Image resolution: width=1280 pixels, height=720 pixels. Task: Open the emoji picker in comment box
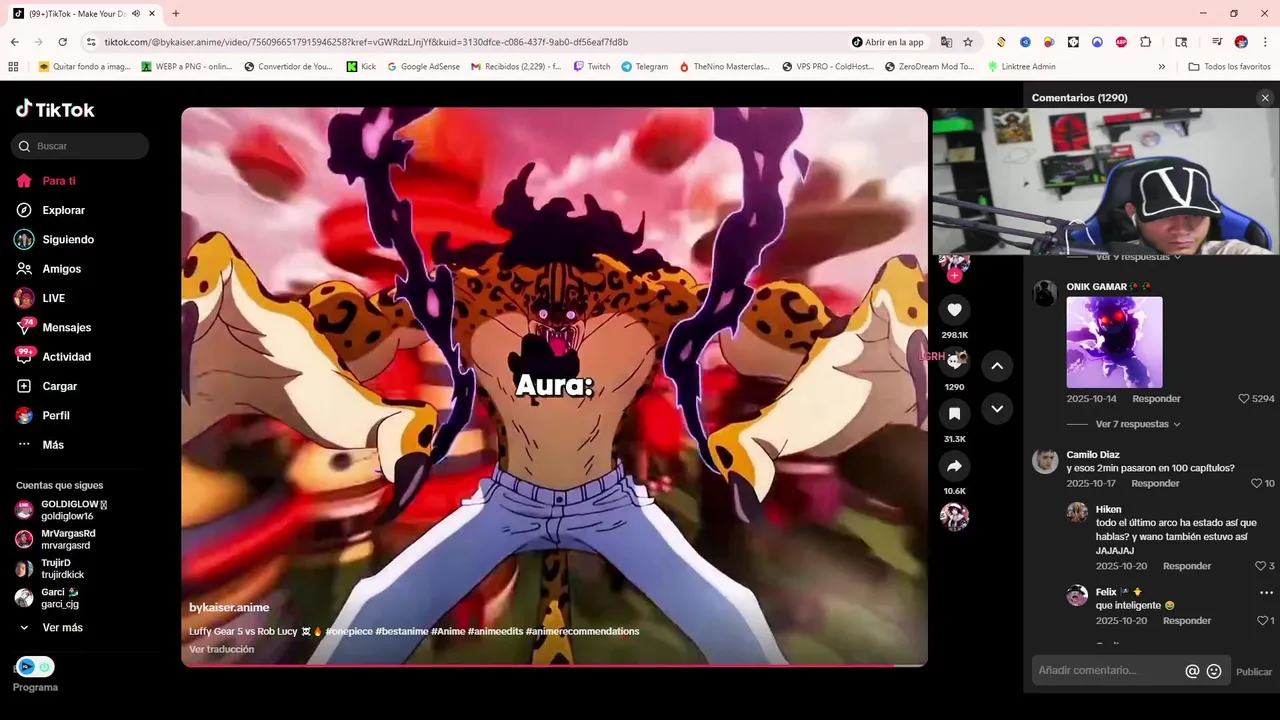[x=1214, y=672]
